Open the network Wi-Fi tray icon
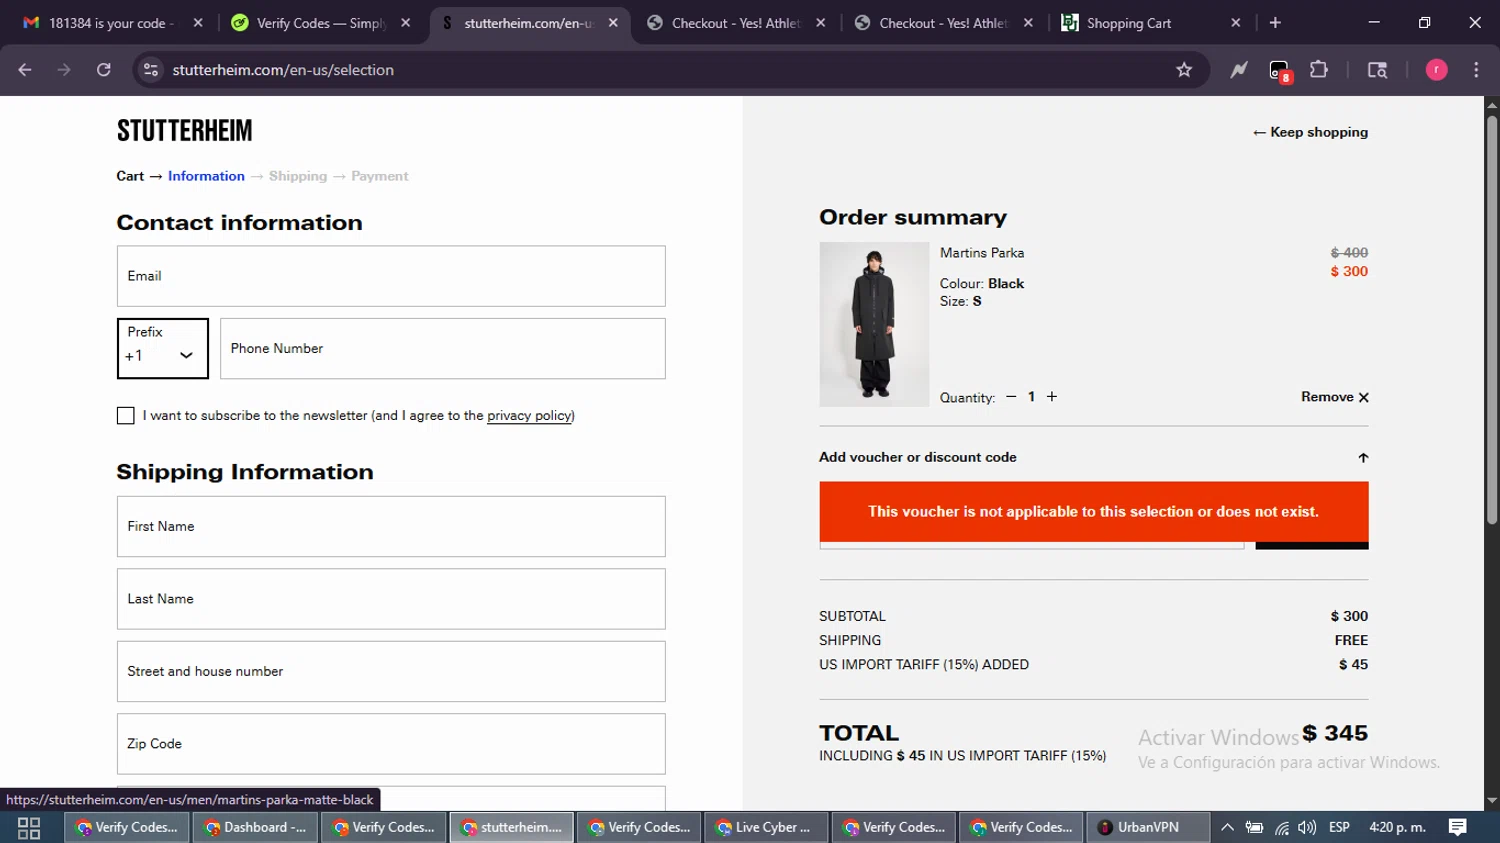The height and width of the screenshot is (843, 1500). (x=1282, y=827)
